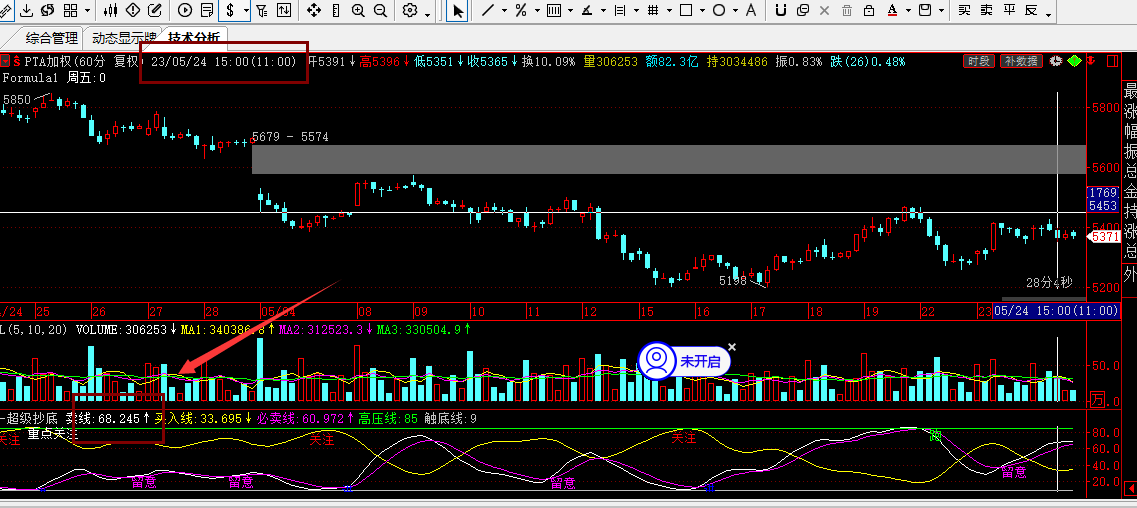Click the 卖线:68.245 indicator value
Screen dimensions: 1137x508
108,418
